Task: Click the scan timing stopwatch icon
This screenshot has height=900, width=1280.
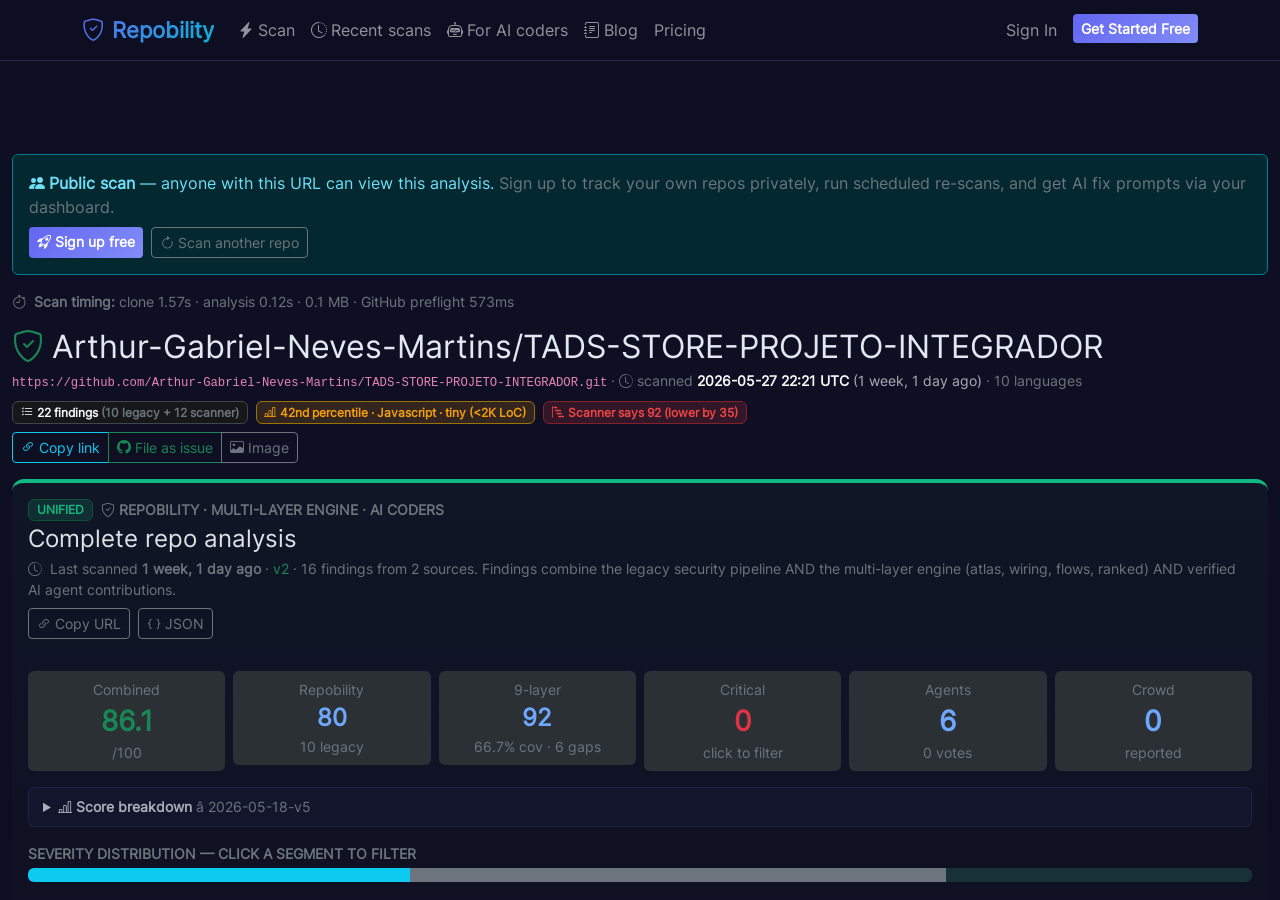Action: 19,302
